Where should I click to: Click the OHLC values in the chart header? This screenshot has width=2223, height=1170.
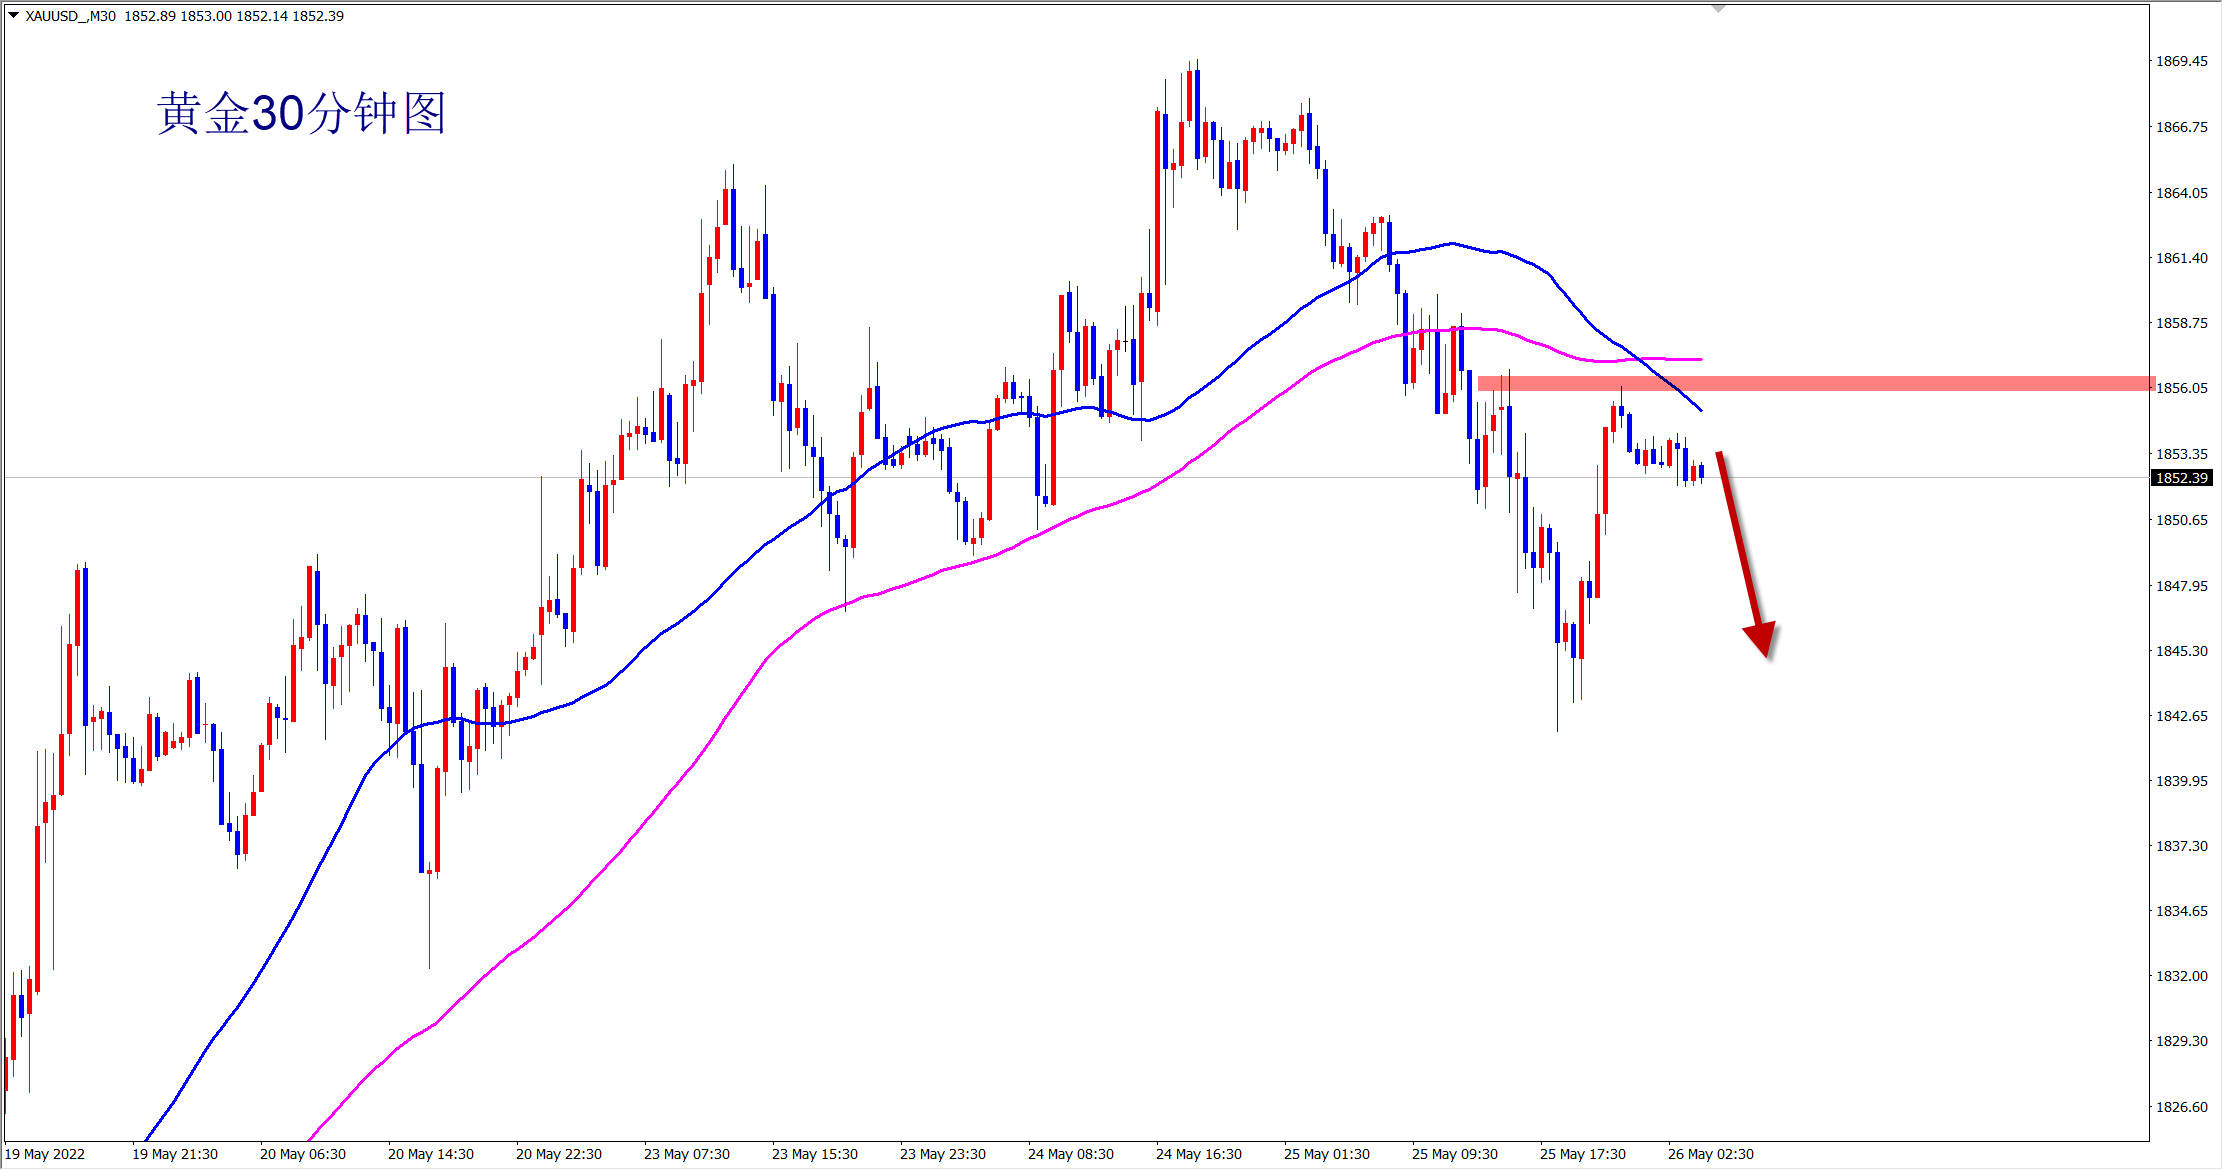234,16
